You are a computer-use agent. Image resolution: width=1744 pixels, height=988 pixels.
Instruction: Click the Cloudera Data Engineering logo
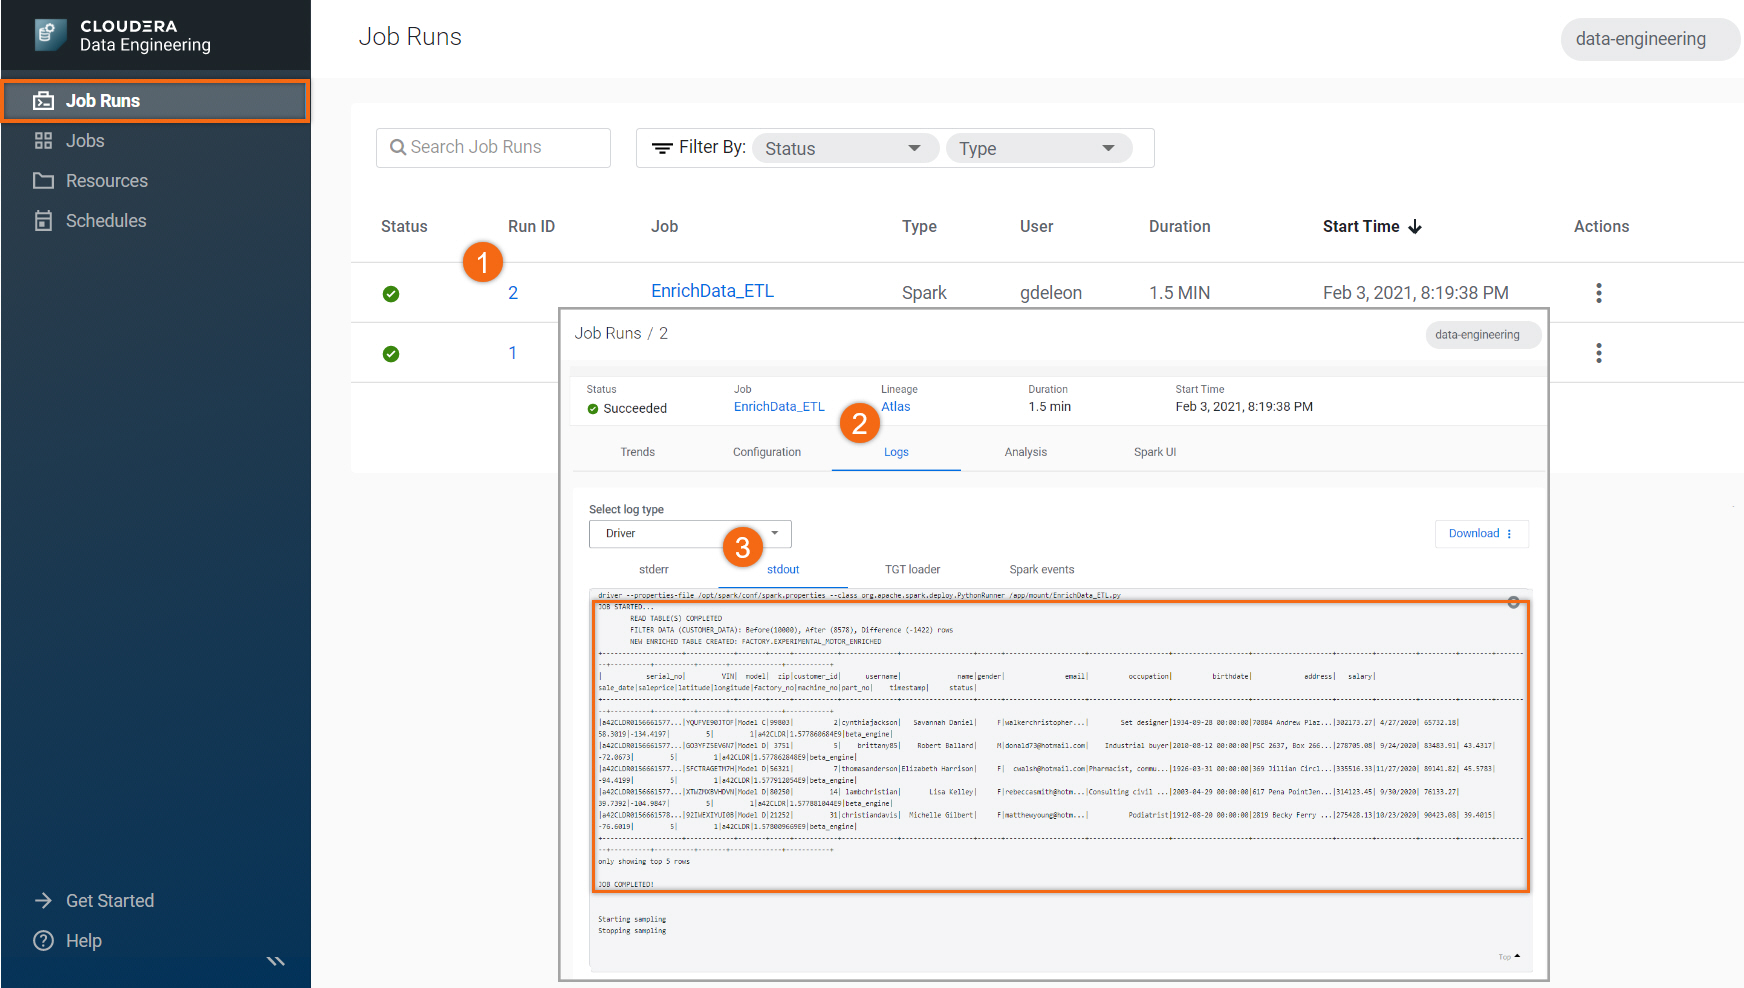[x=122, y=35]
